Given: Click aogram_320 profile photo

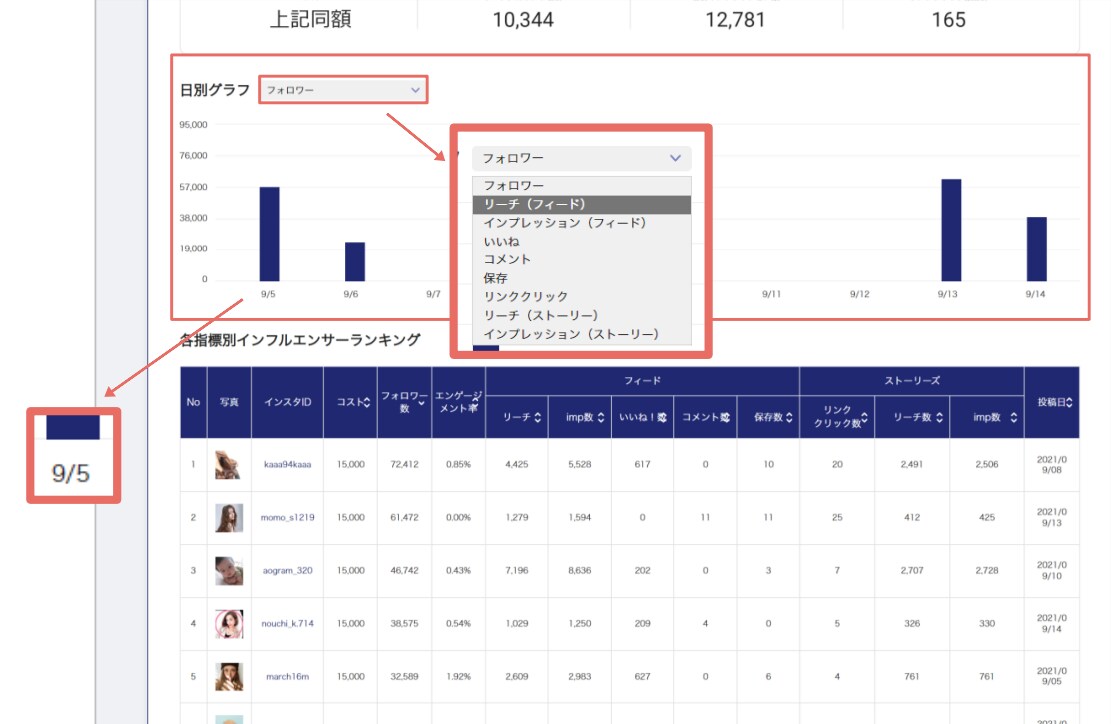Looking at the screenshot, I should click(229, 571).
